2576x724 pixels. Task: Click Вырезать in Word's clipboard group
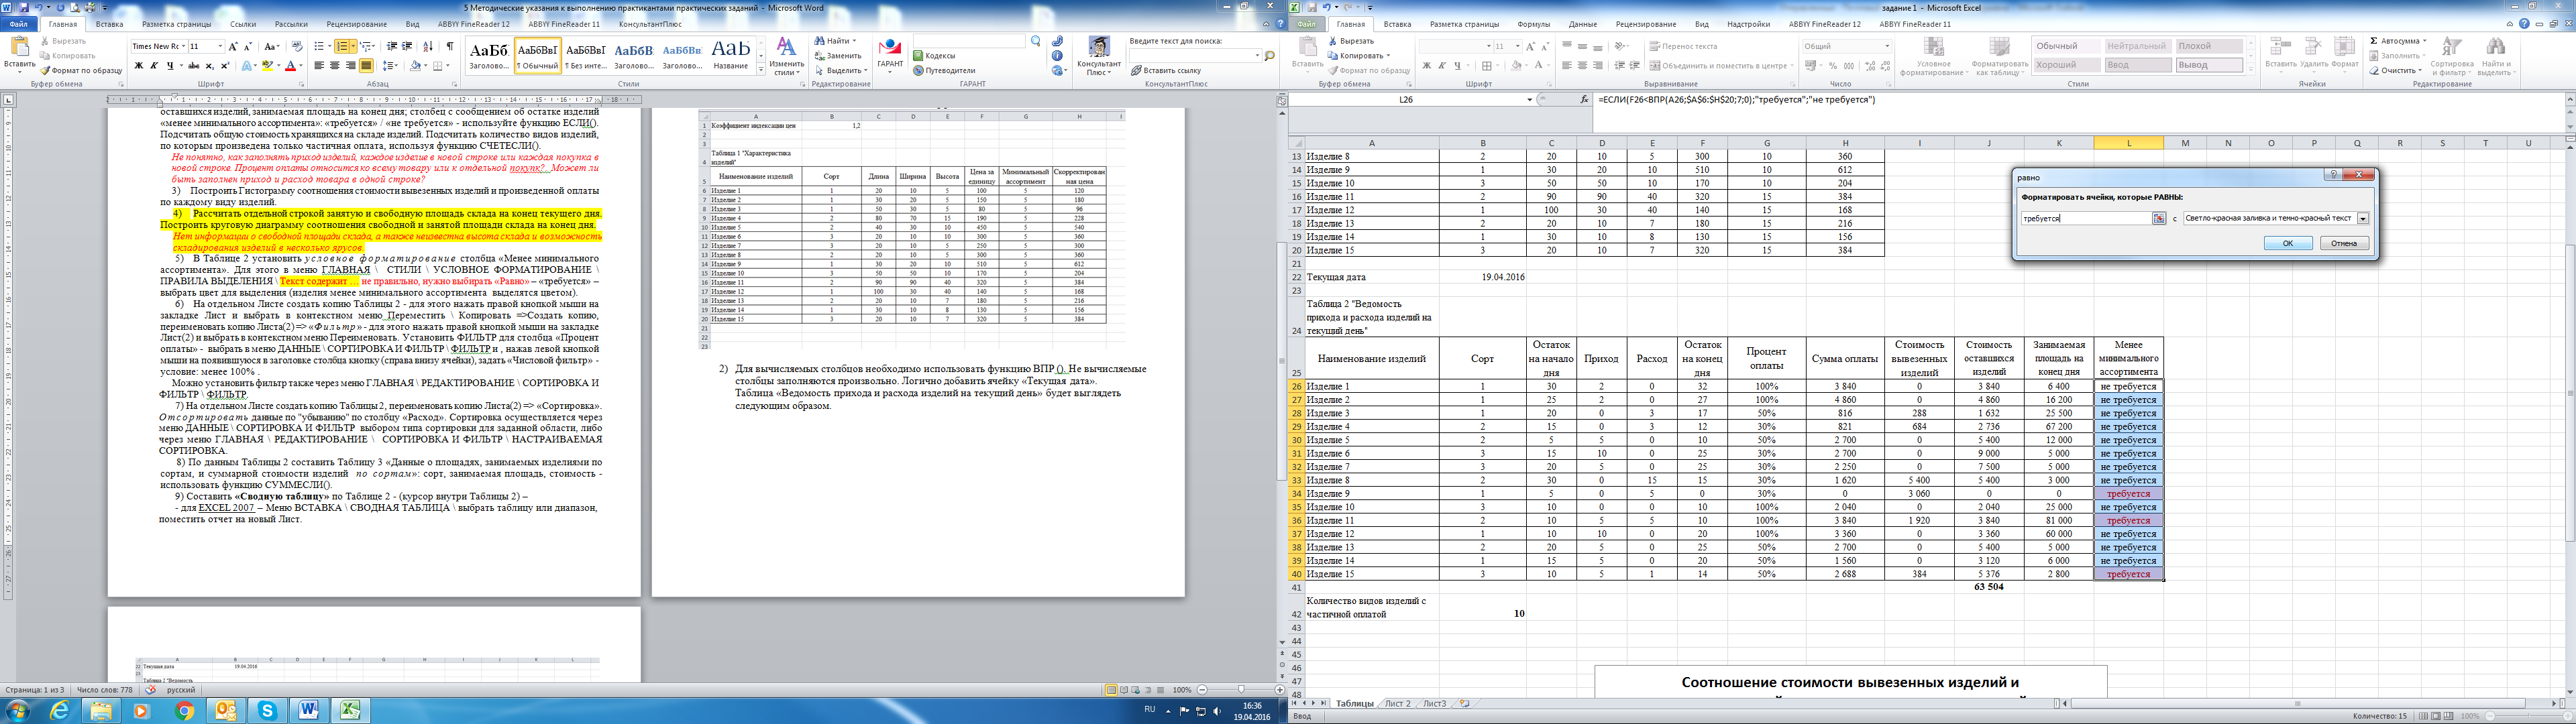coord(62,41)
